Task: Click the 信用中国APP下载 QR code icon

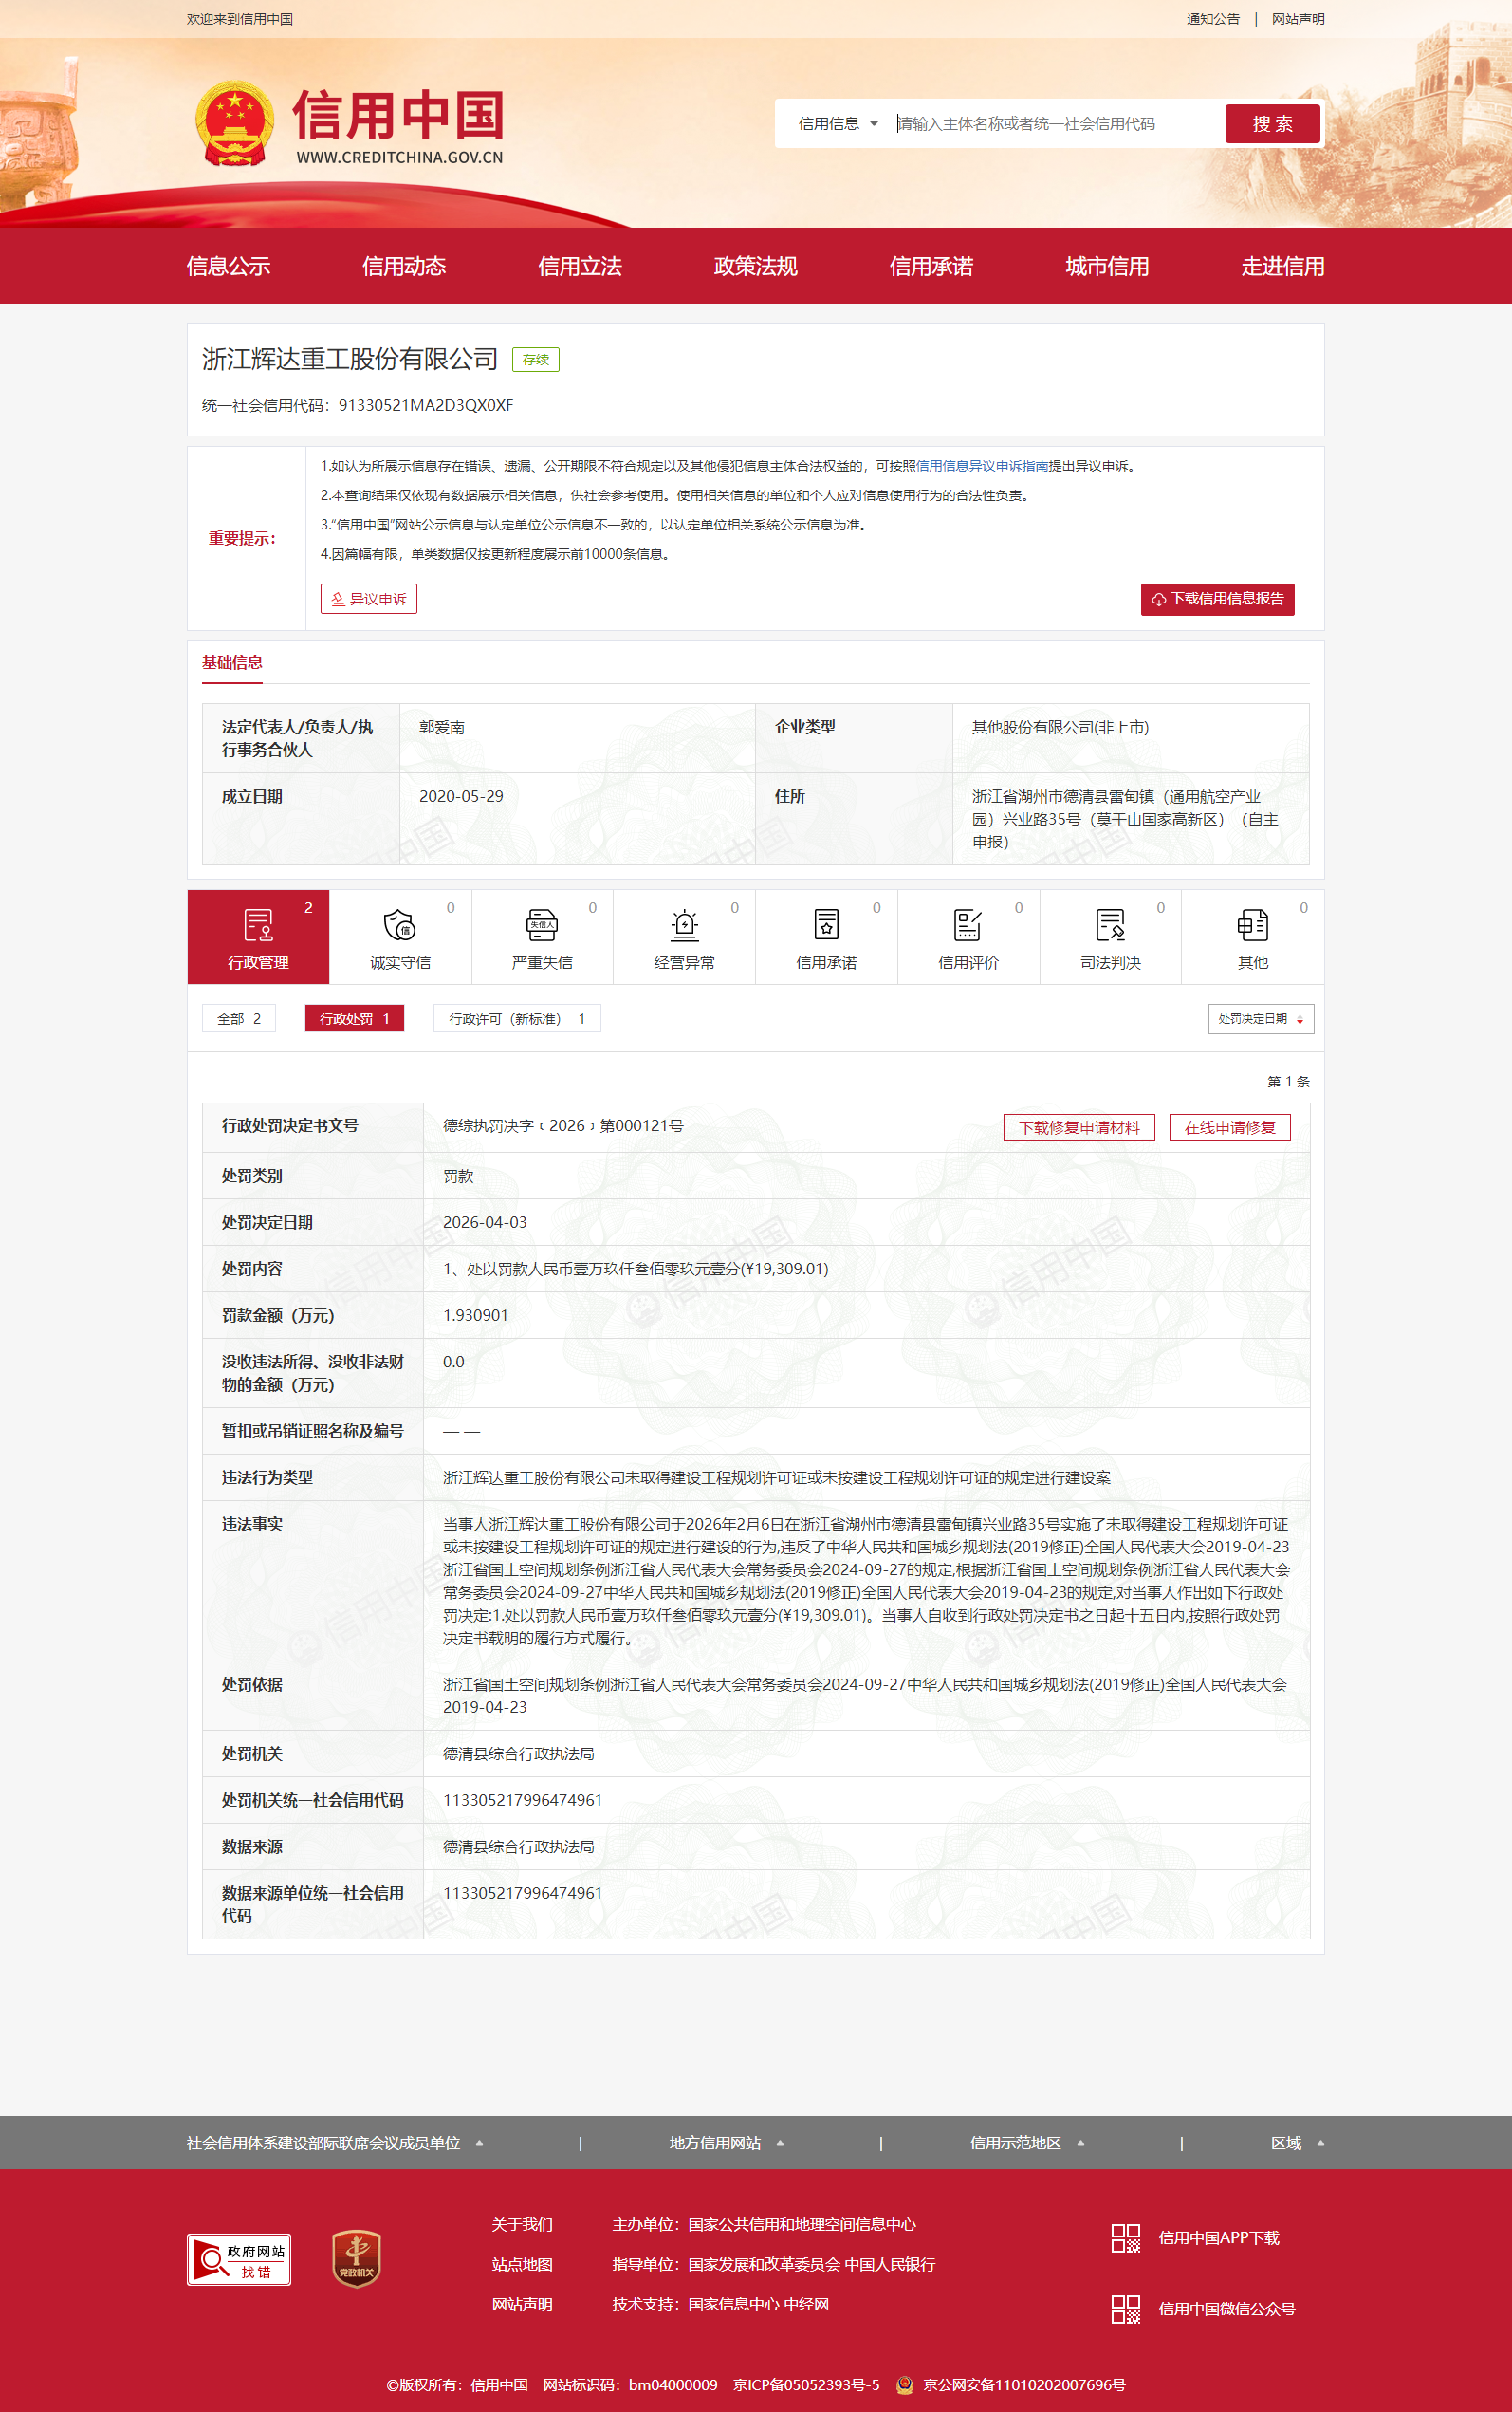Action: [x=1125, y=2237]
